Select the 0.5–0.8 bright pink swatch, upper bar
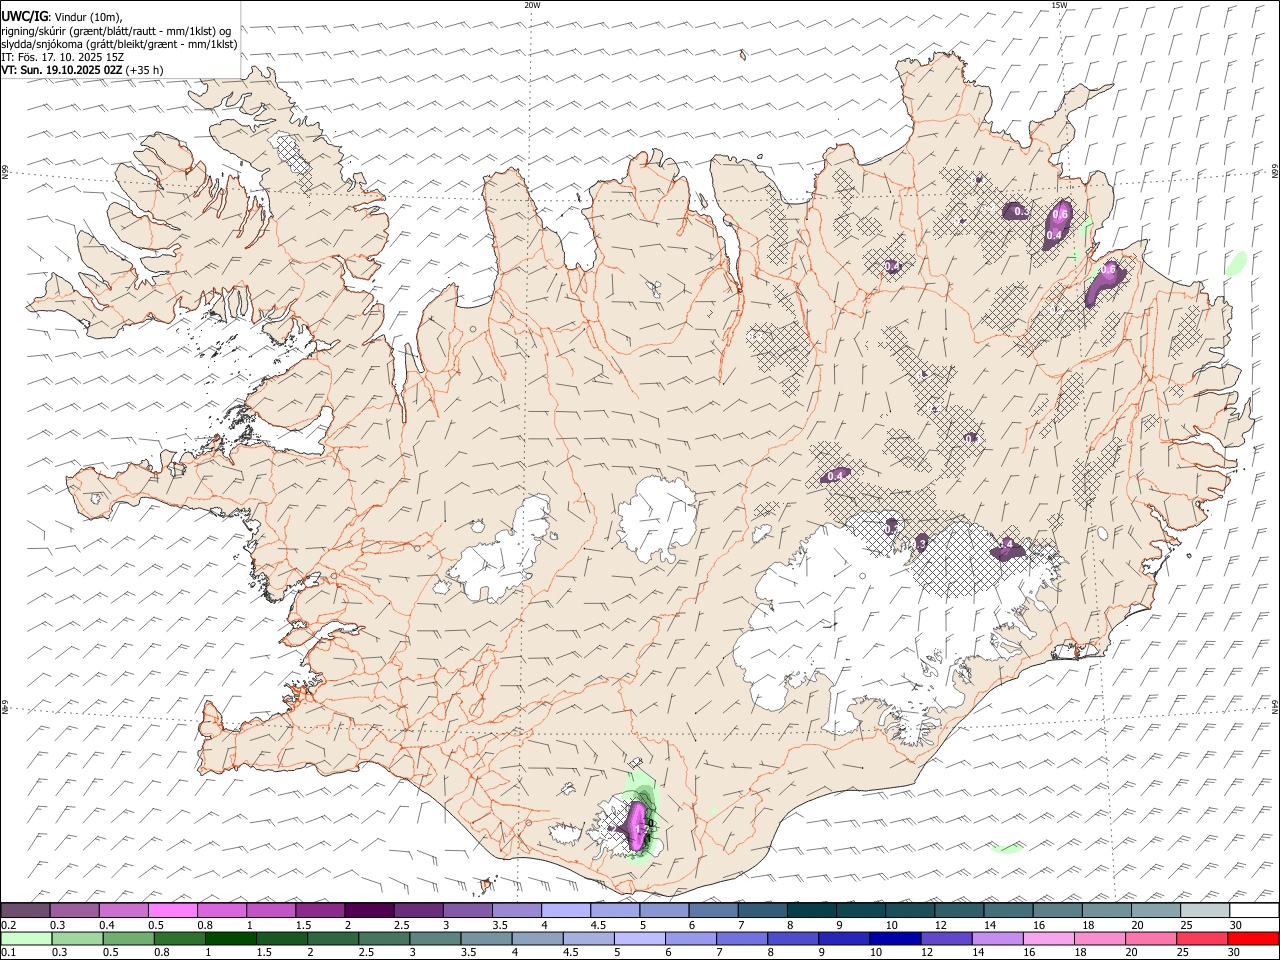This screenshot has width=1280, height=960. (x=172, y=910)
